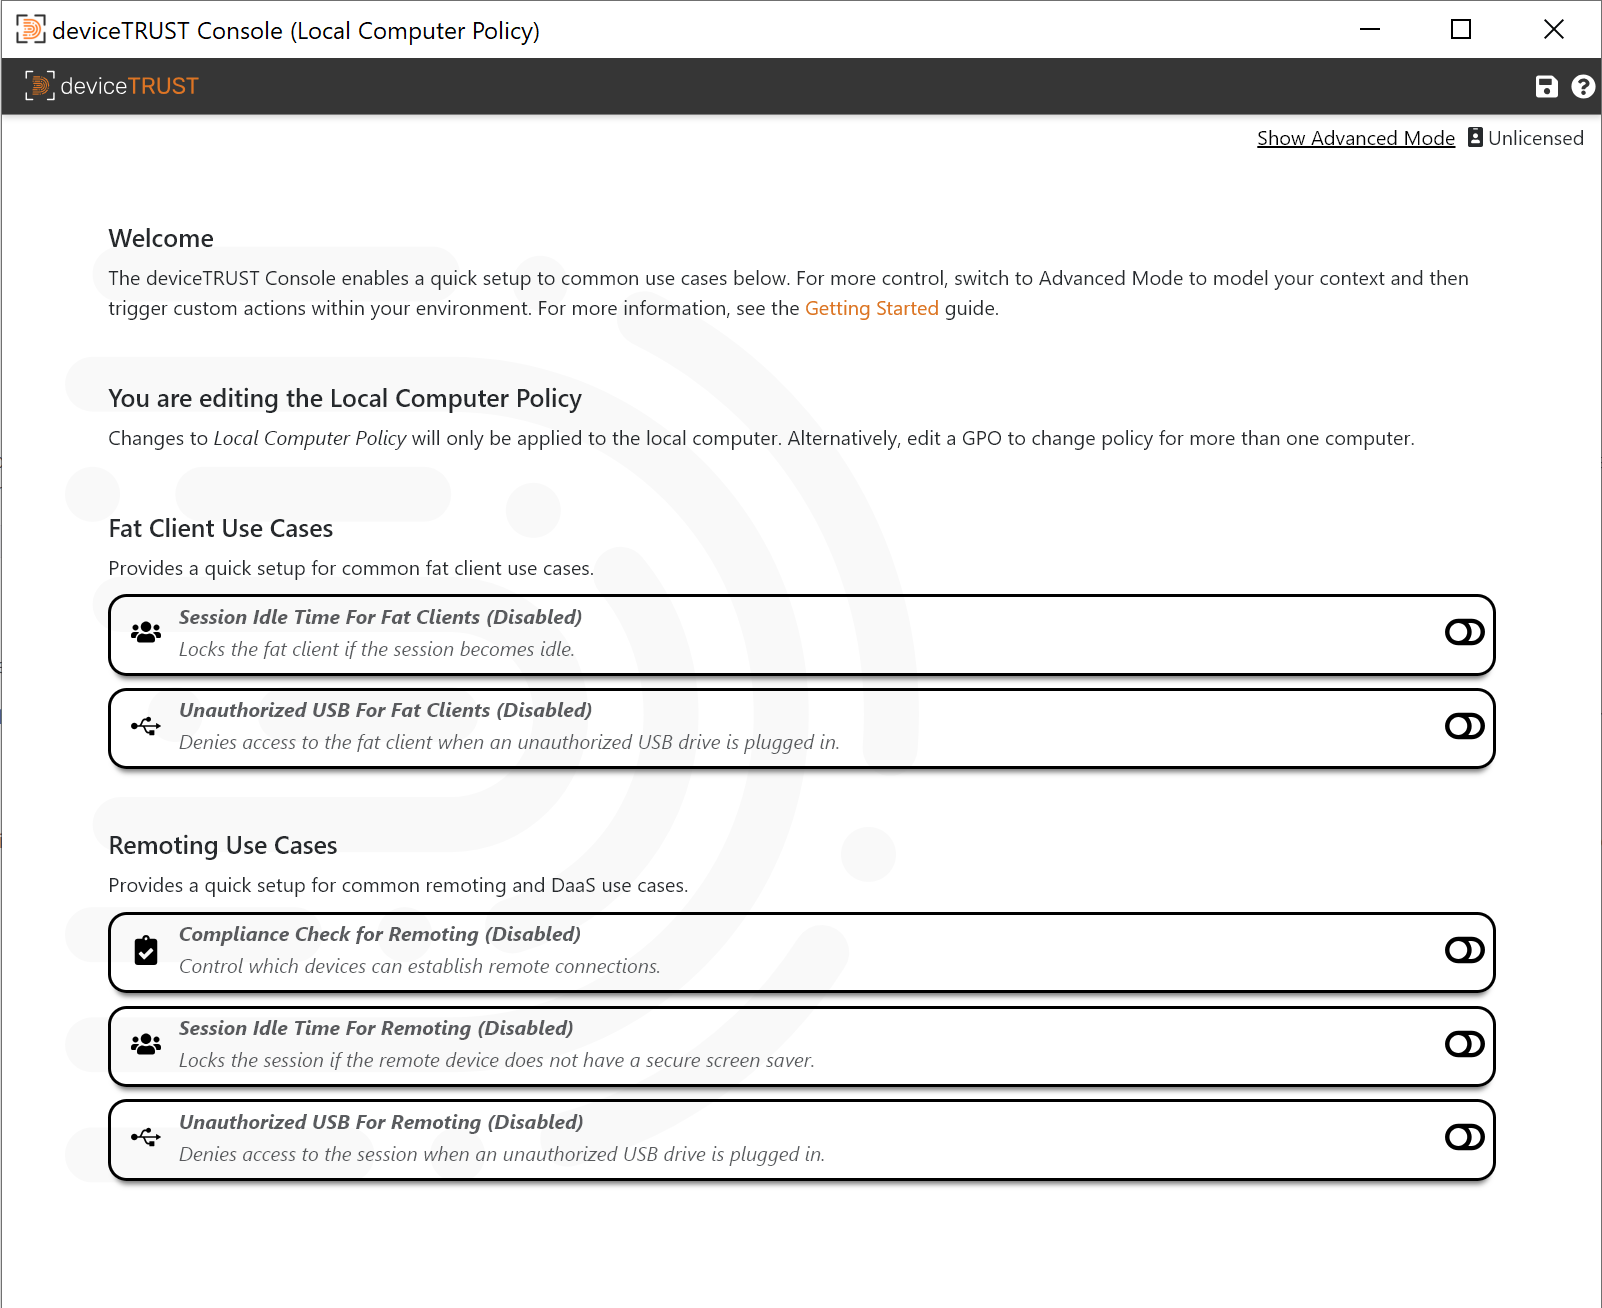1602x1308 pixels.
Task: Click the deviceTRUST logo in the header
Action: (x=111, y=86)
